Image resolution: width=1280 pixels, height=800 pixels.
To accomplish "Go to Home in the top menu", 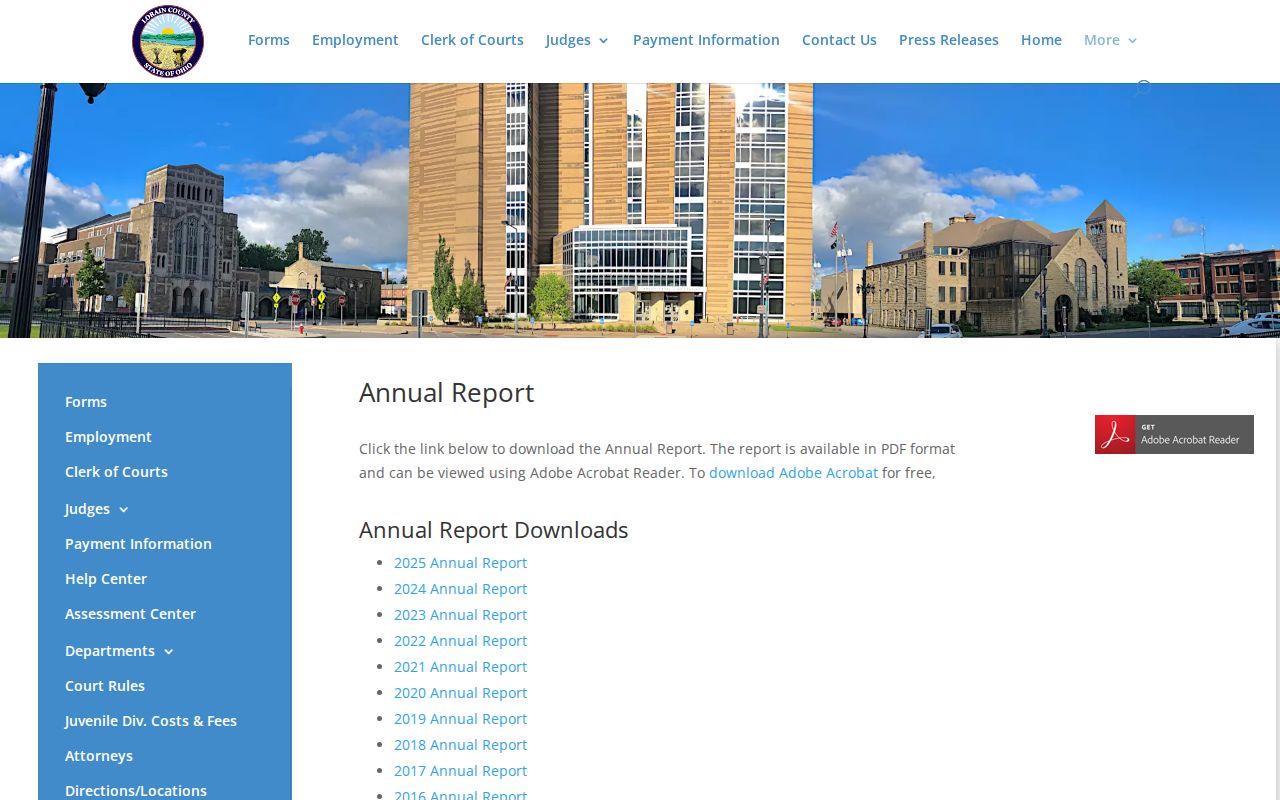I will pos(1041,40).
